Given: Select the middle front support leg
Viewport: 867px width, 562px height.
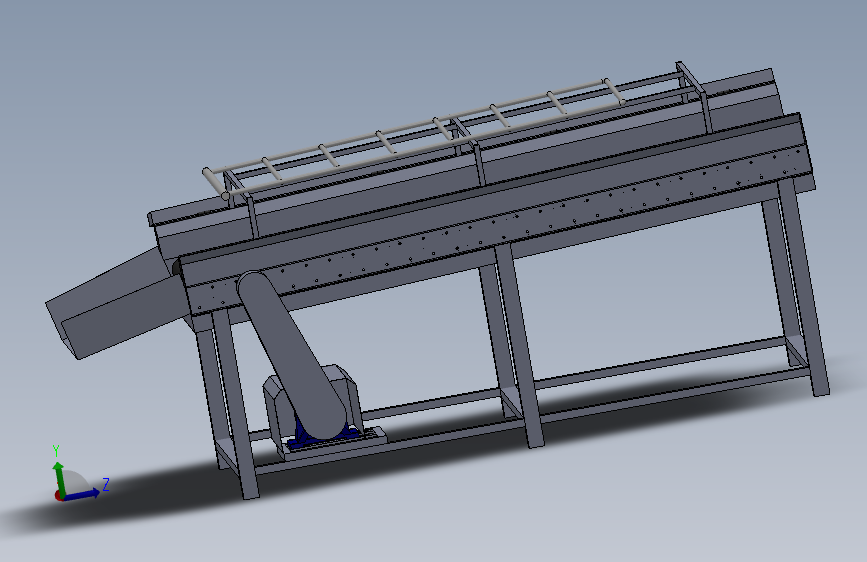Looking at the screenshot, I should (x=519, y=346).
